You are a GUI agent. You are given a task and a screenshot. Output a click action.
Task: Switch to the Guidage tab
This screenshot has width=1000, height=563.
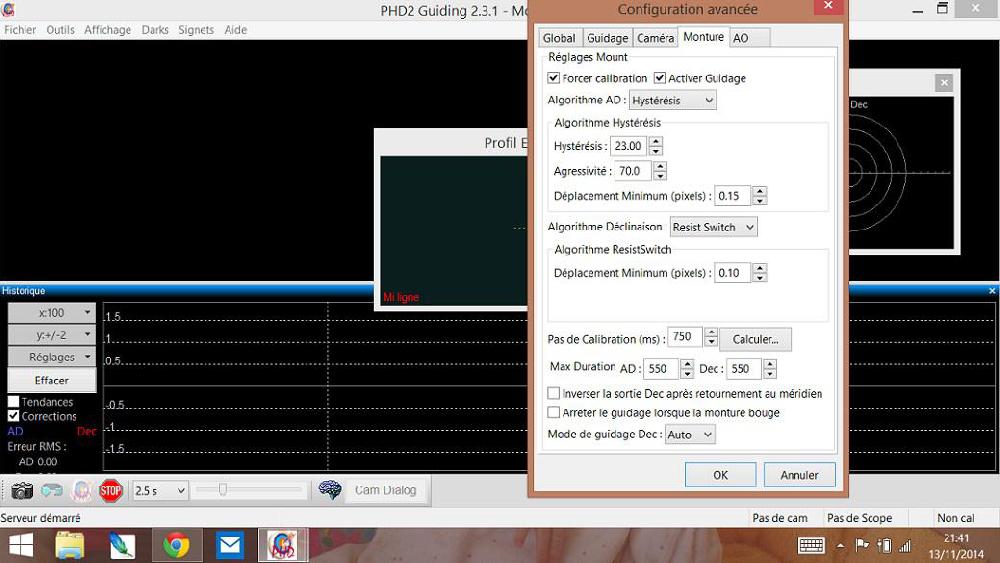(x=607, y=38)
